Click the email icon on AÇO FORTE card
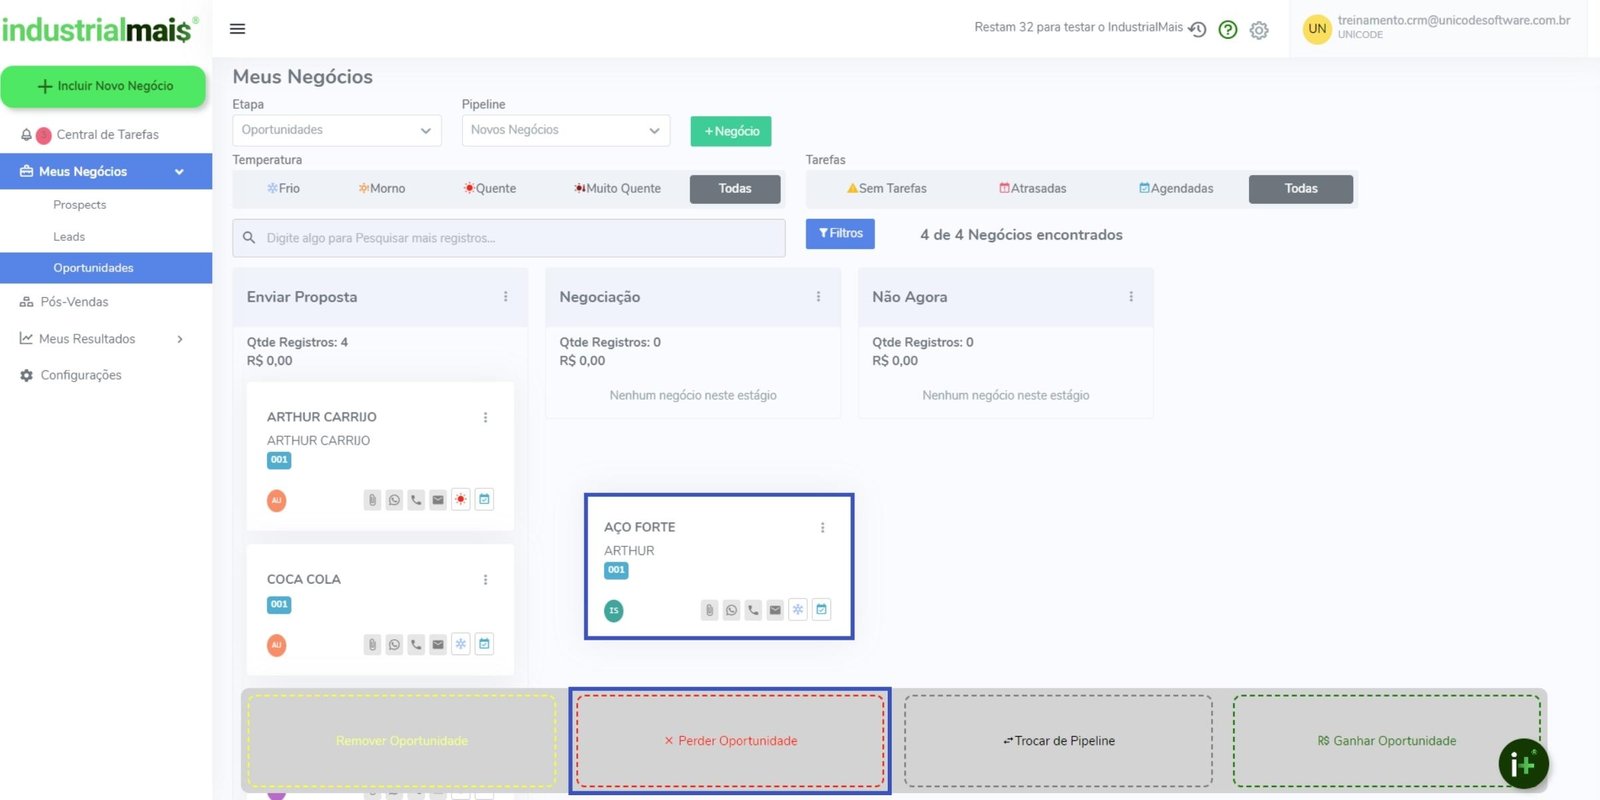The image size is (1600, 800). click(775, 610)
